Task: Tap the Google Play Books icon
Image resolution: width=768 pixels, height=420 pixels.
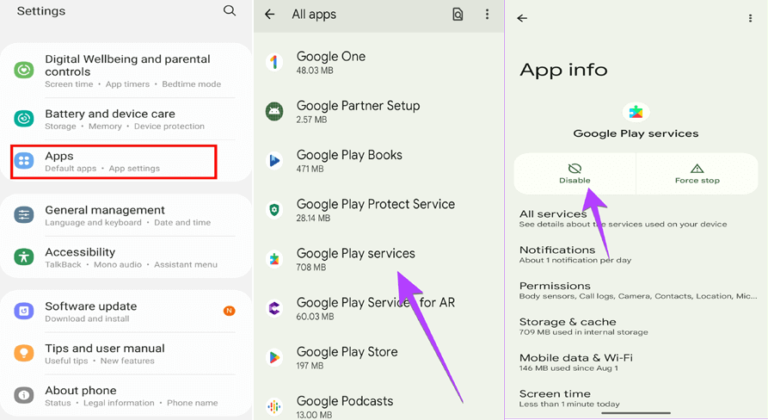Action: [x=274, y=161]
